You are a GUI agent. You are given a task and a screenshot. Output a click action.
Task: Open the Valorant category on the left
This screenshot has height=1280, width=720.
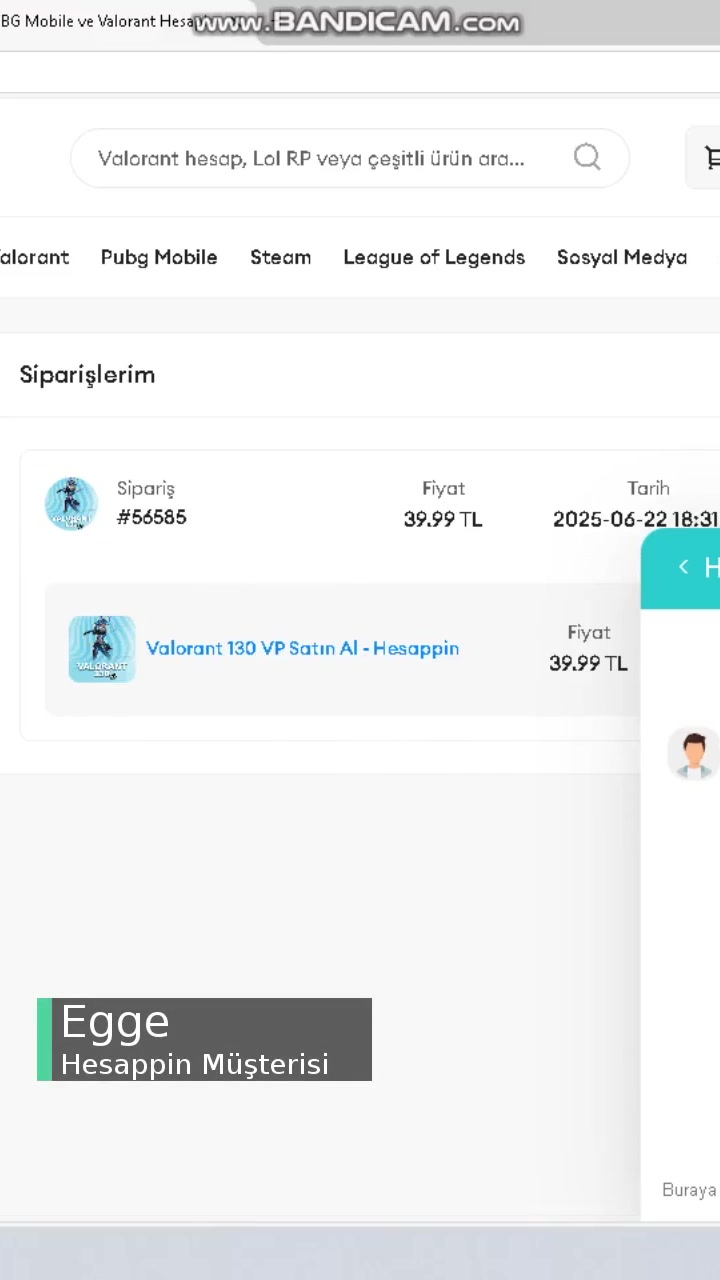click(x=34, y=257)
